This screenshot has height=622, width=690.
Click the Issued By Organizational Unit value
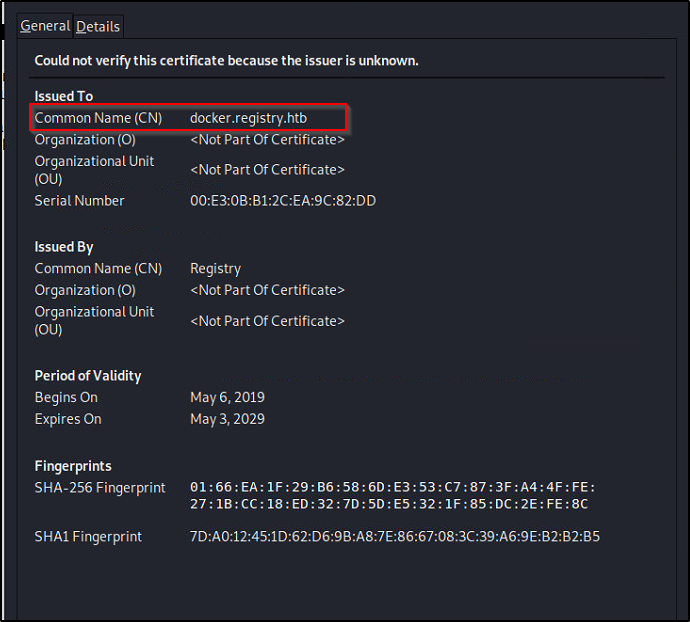pos(267,321)
